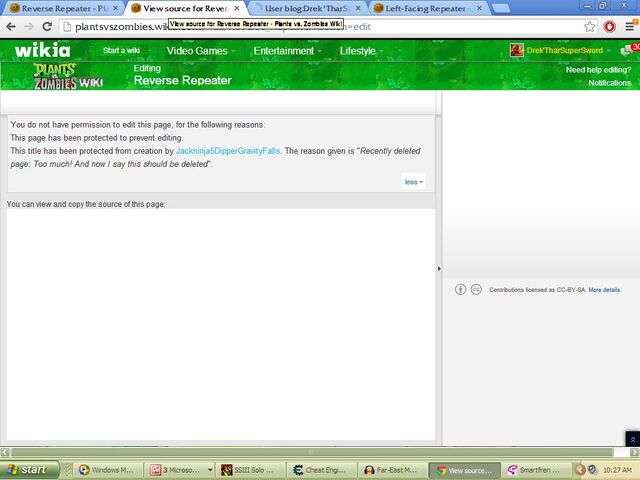This screenshot has width=640, height=480.
Task: Click the horizontal scrollbar track
Action: (x=312, y=452)
